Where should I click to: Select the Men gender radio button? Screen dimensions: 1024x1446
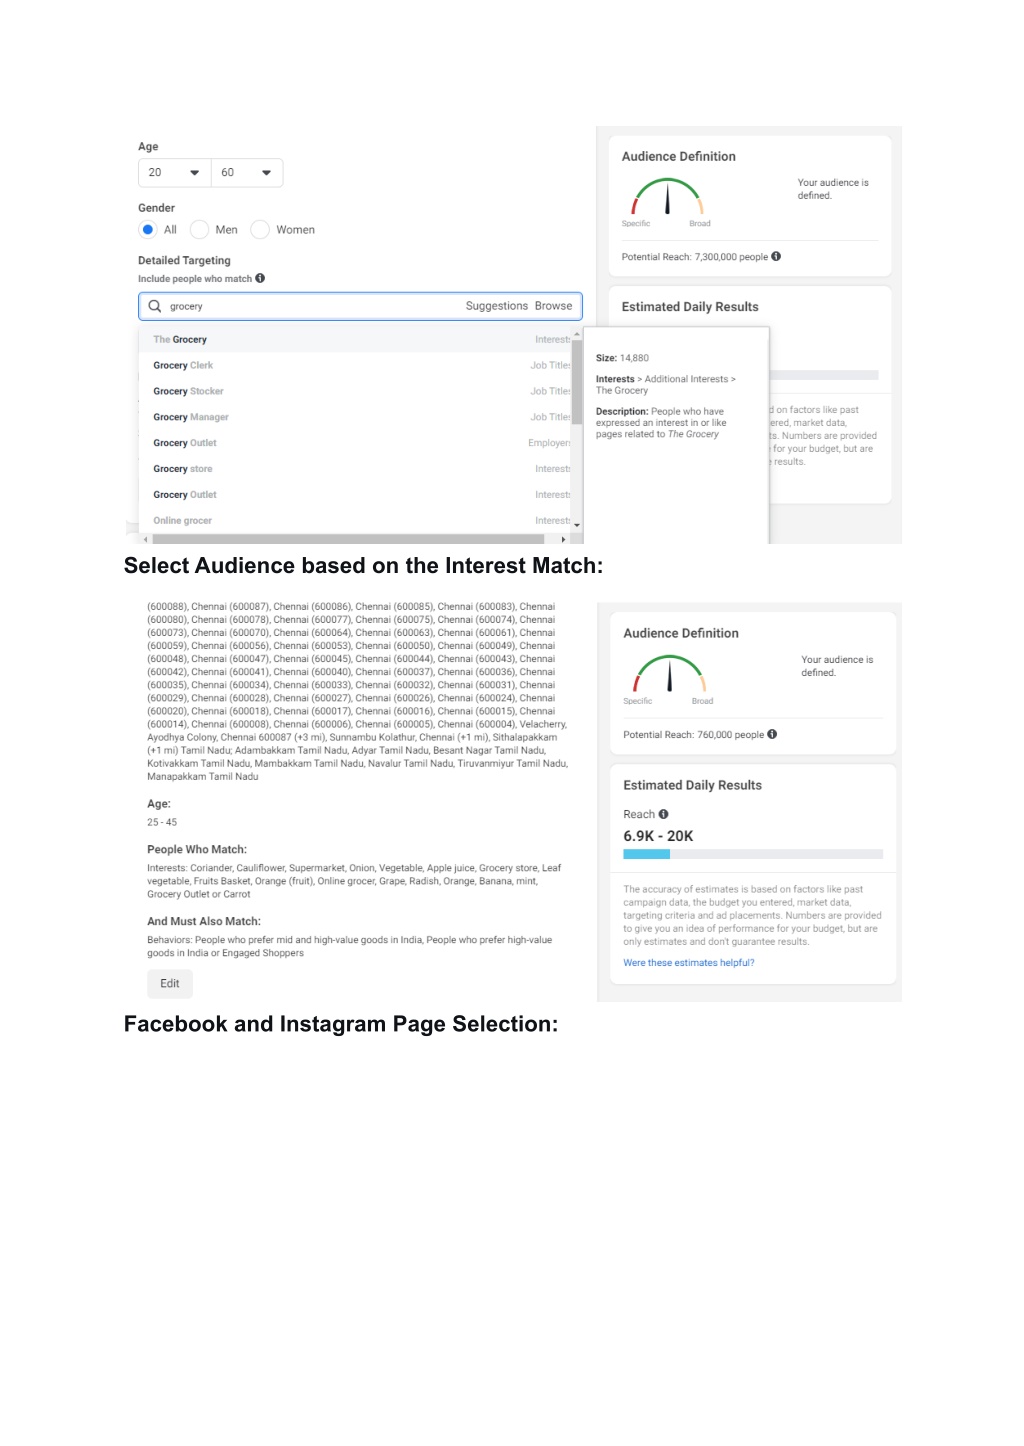coord(200,230)
